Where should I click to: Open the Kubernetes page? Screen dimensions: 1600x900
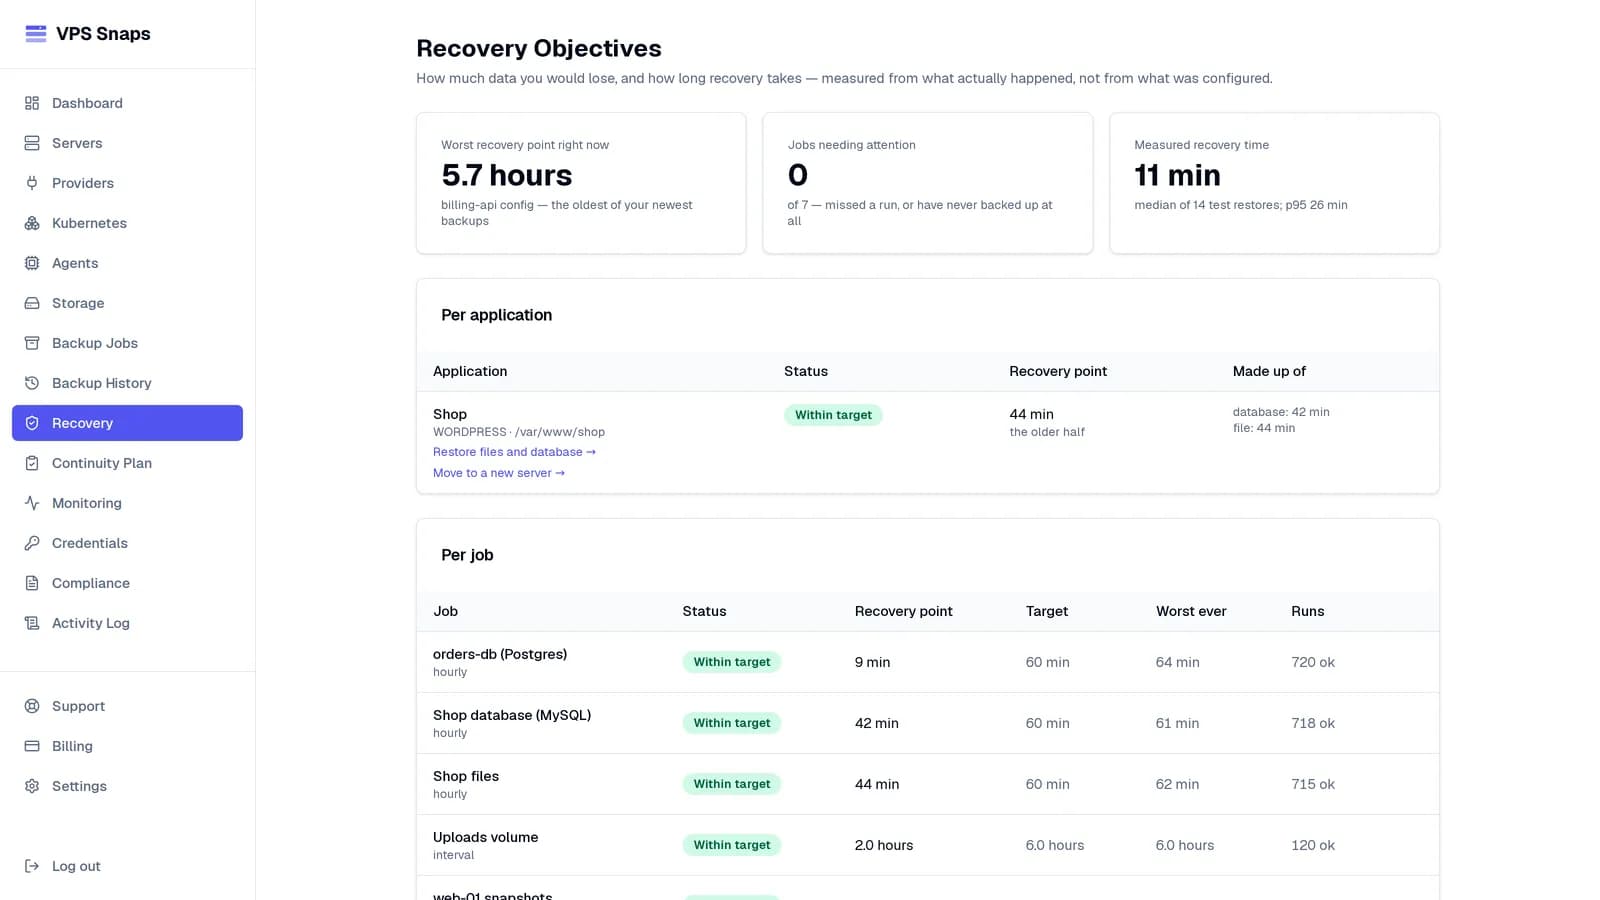point(127,223)
